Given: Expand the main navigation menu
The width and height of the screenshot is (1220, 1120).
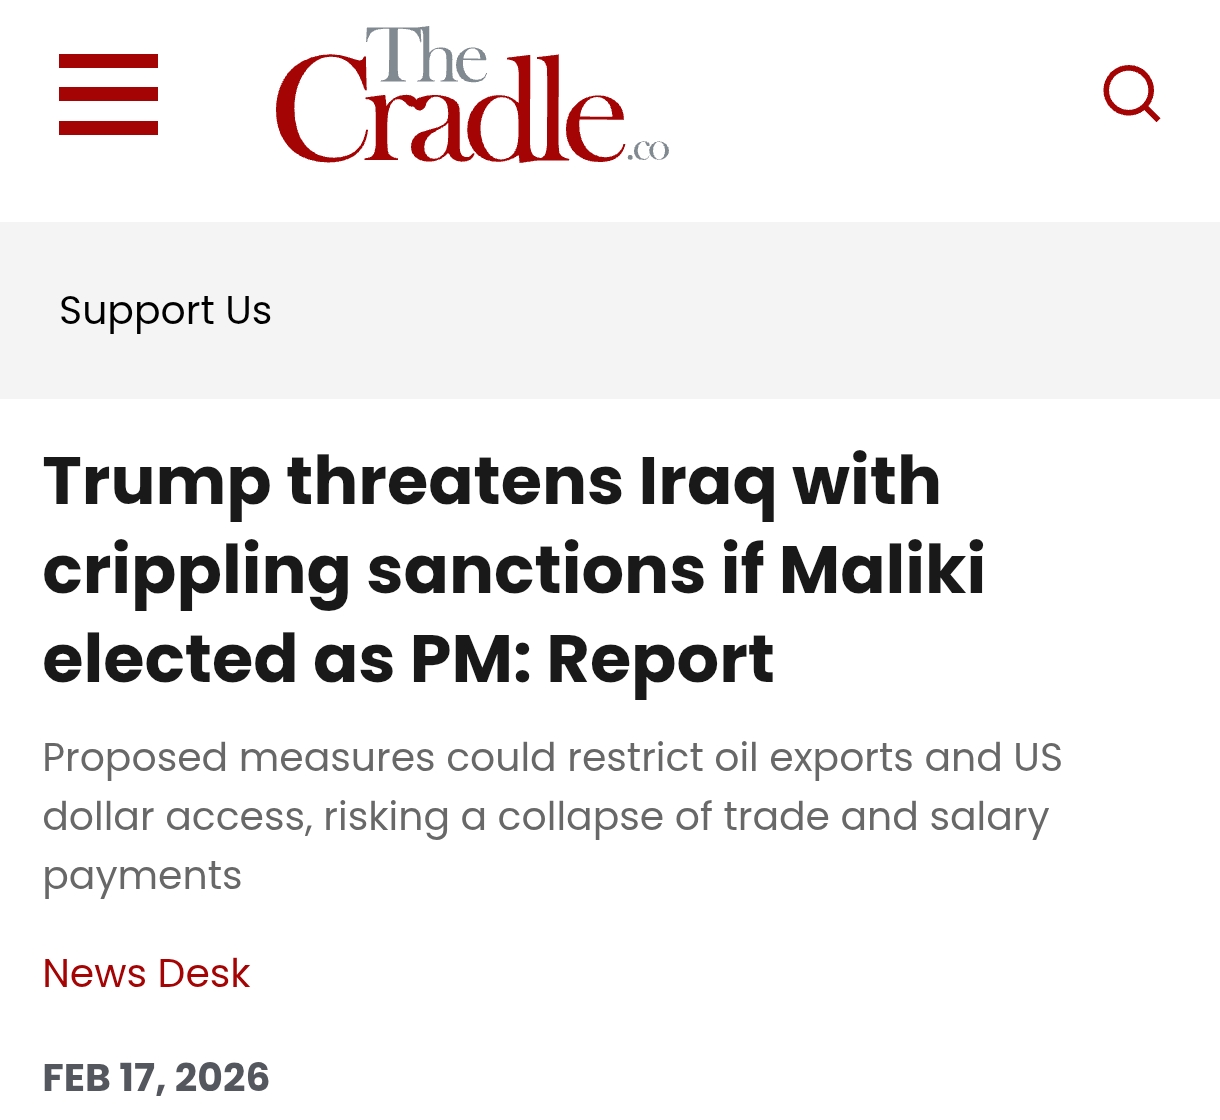Looking at the screenshot, I should [108, 95].
